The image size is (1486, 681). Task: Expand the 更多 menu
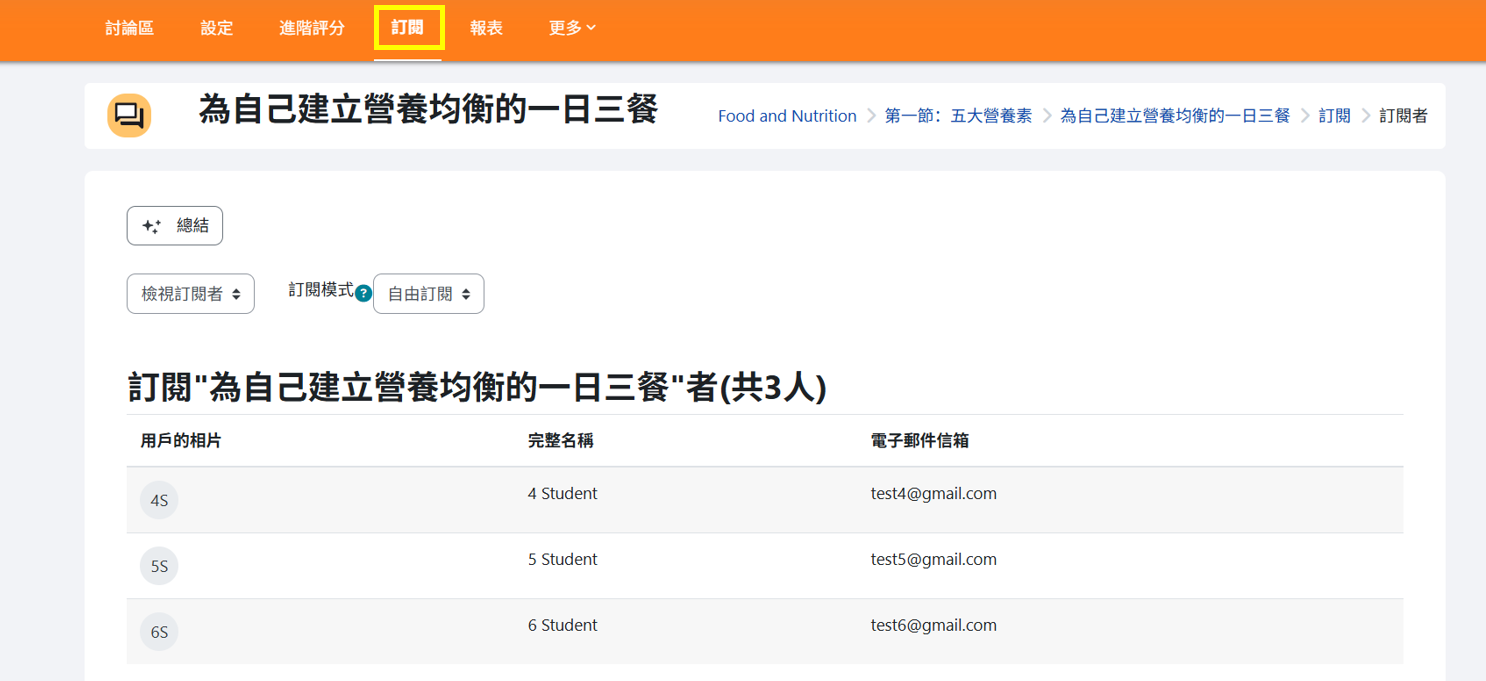click(x=572, y=28)
